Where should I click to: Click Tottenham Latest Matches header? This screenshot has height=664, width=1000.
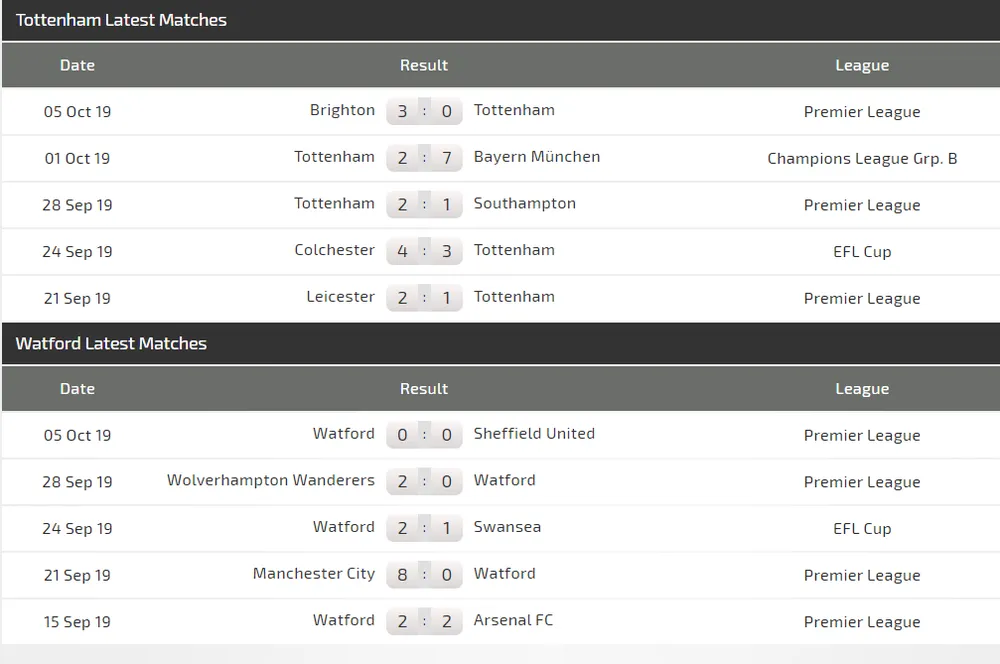(121, 20)
